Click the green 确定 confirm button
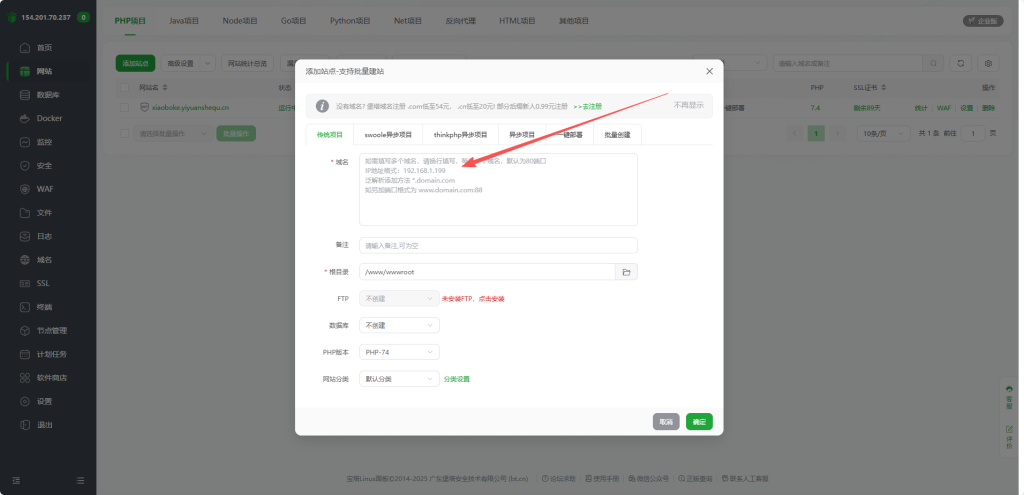The width and height of the screenshot is (1024, 495). tap(699, 422)
